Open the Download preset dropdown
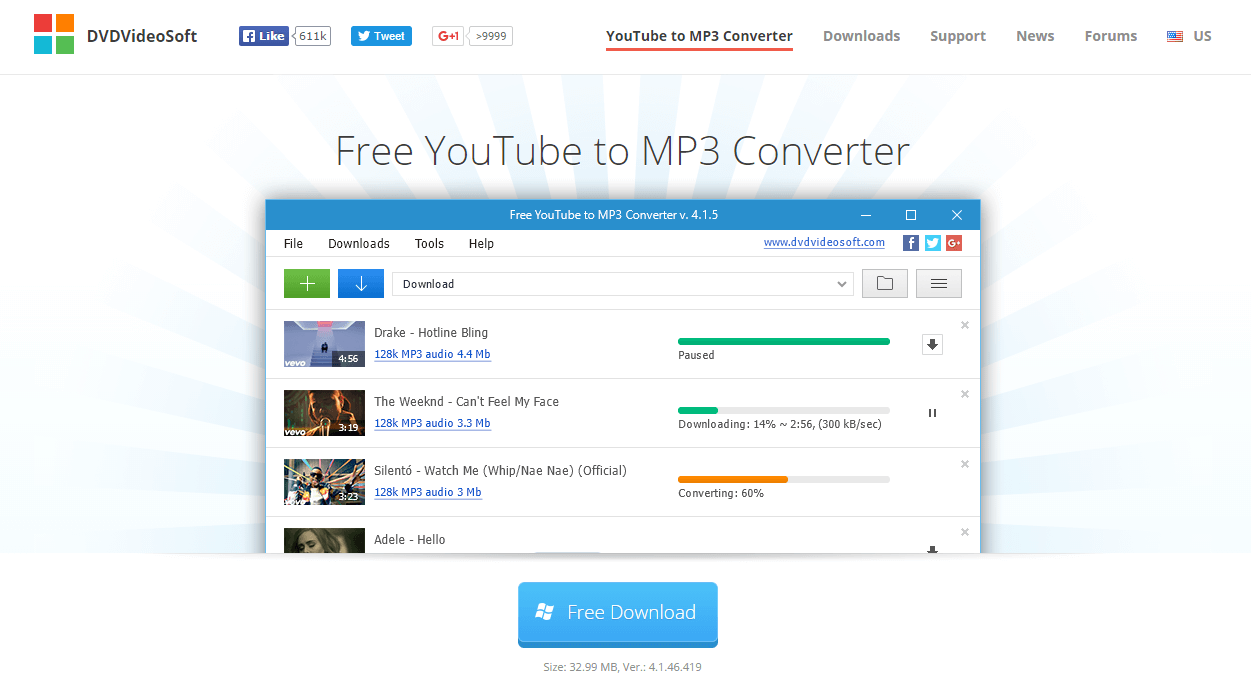The height and width of the screenshot is (689, 1251). (x=841, y=283)
